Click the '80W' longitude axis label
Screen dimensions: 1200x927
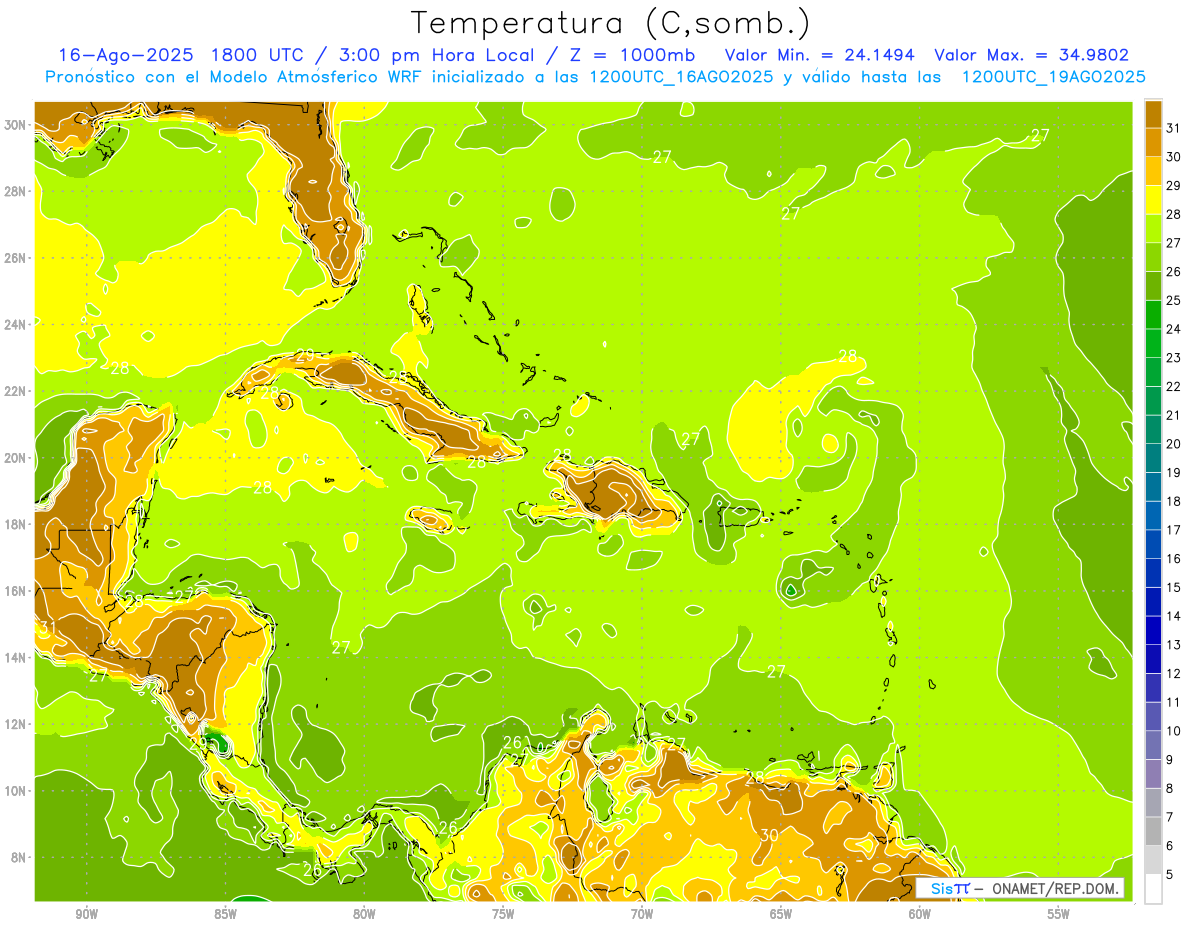tap(364, 913)
